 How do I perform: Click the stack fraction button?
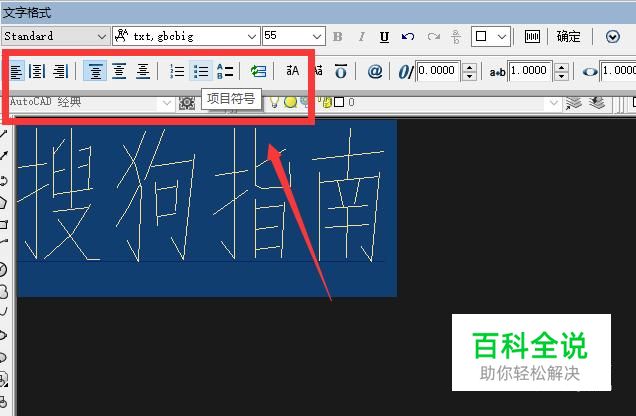(x=456, y=36)
